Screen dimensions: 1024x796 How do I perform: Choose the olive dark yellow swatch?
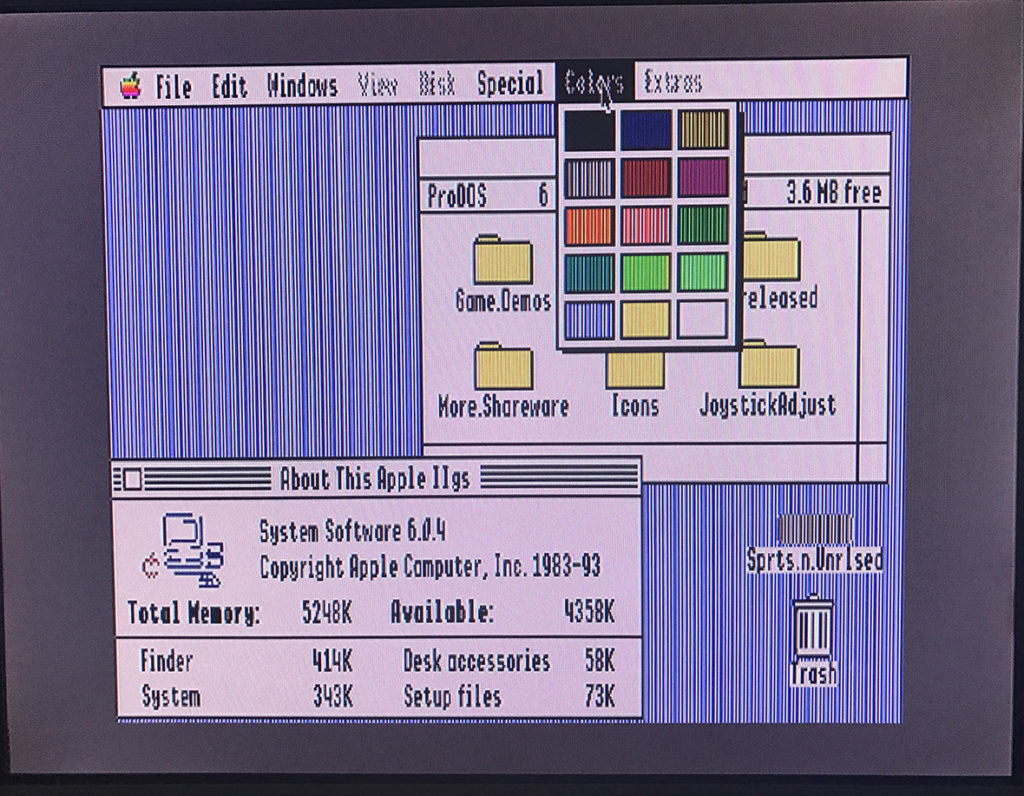[702, 129]
